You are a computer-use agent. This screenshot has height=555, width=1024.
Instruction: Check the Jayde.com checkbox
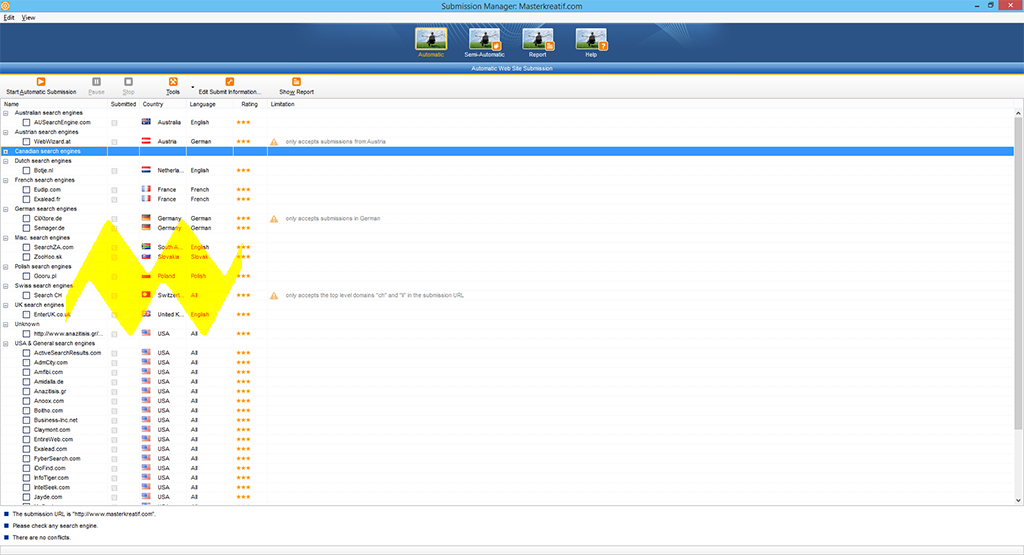coord(26,497)
